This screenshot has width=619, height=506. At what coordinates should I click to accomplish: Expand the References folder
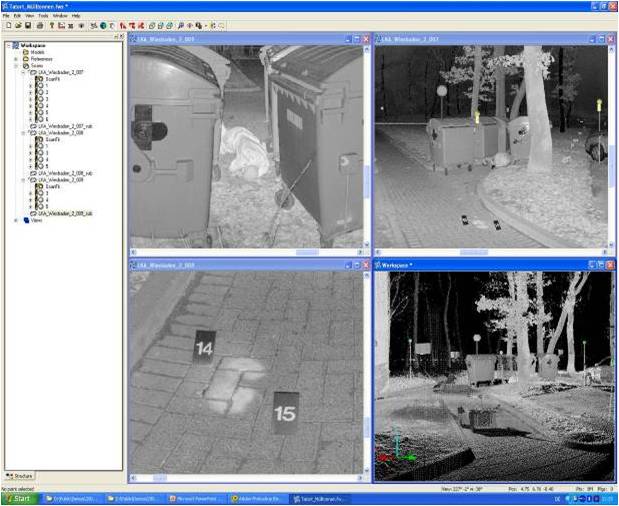coord(16,59)
